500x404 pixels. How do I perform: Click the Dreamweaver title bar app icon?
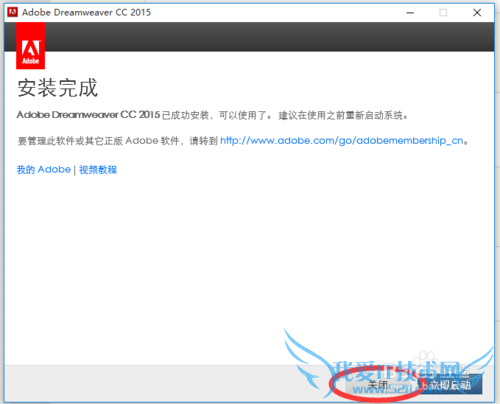coord(13,12)
